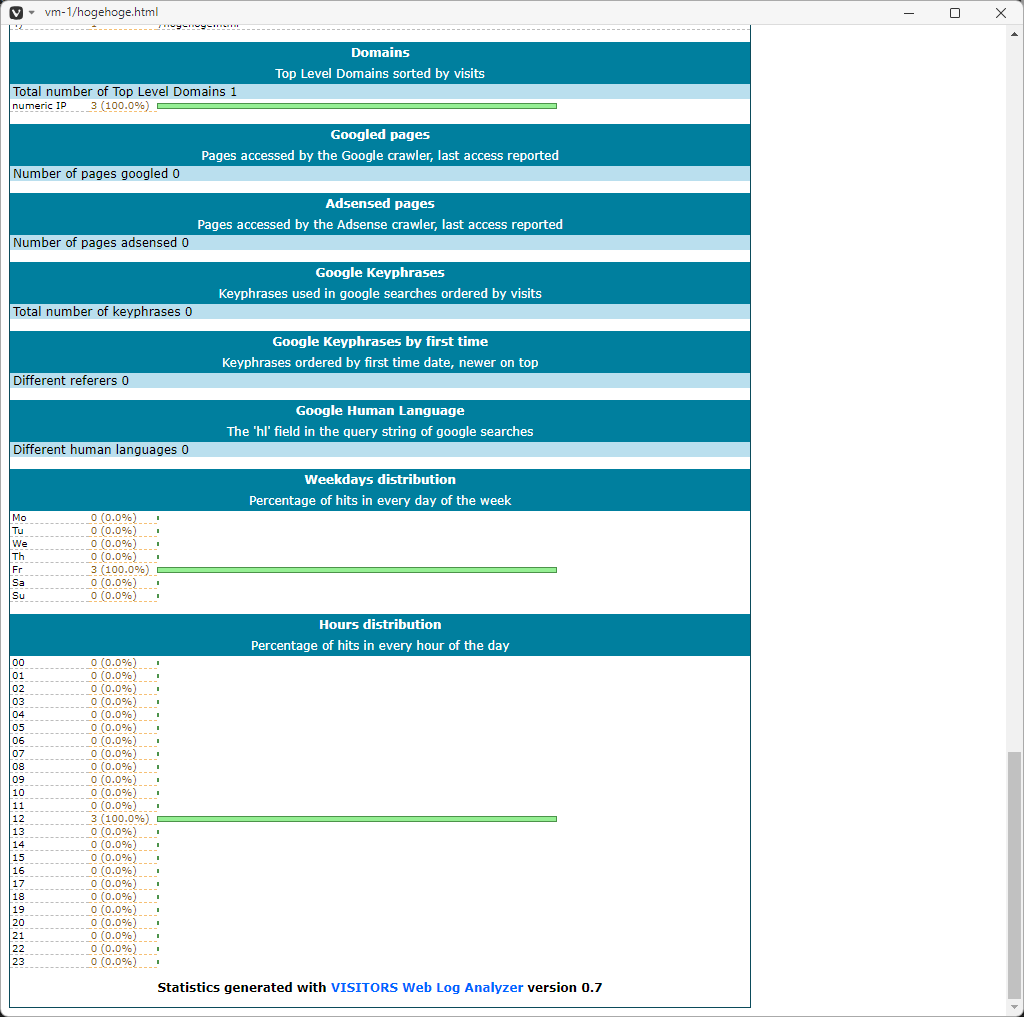Screen dimensions: 1024x1017
Task: Click the Hours distribution heading
Action: pos(380,624)
